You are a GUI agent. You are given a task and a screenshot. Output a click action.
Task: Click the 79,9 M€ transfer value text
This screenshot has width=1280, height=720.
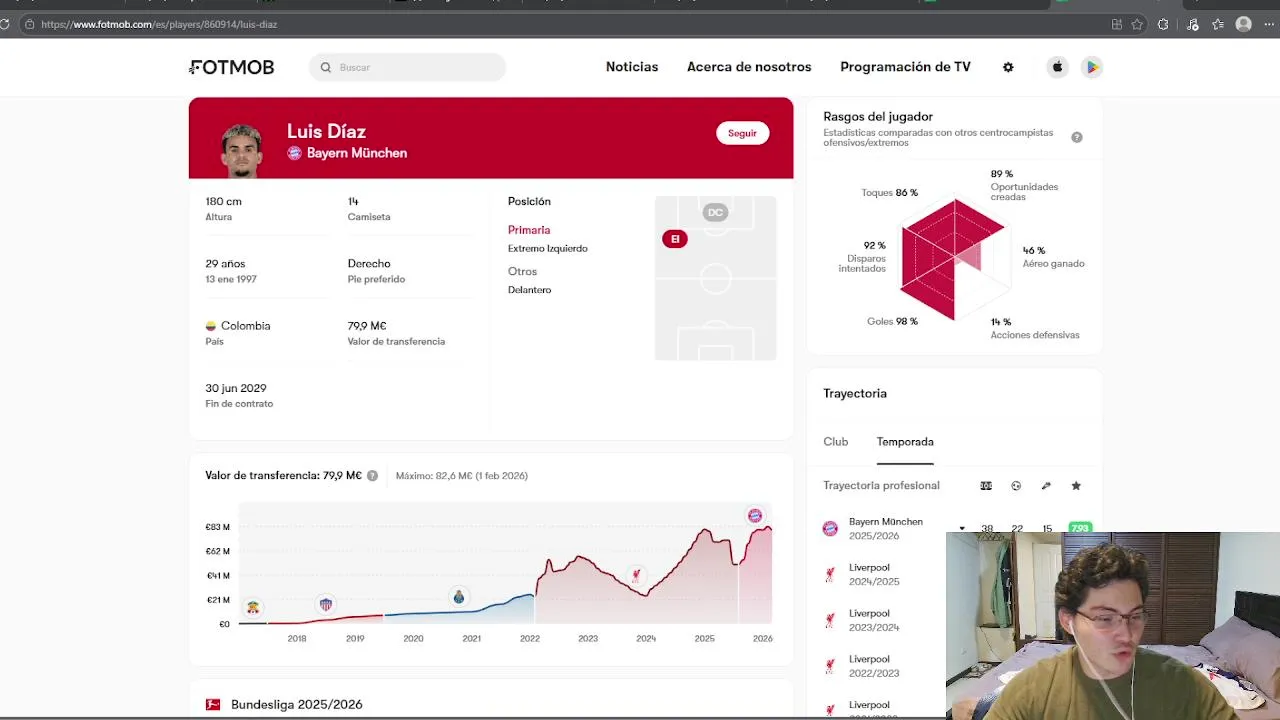367,326
